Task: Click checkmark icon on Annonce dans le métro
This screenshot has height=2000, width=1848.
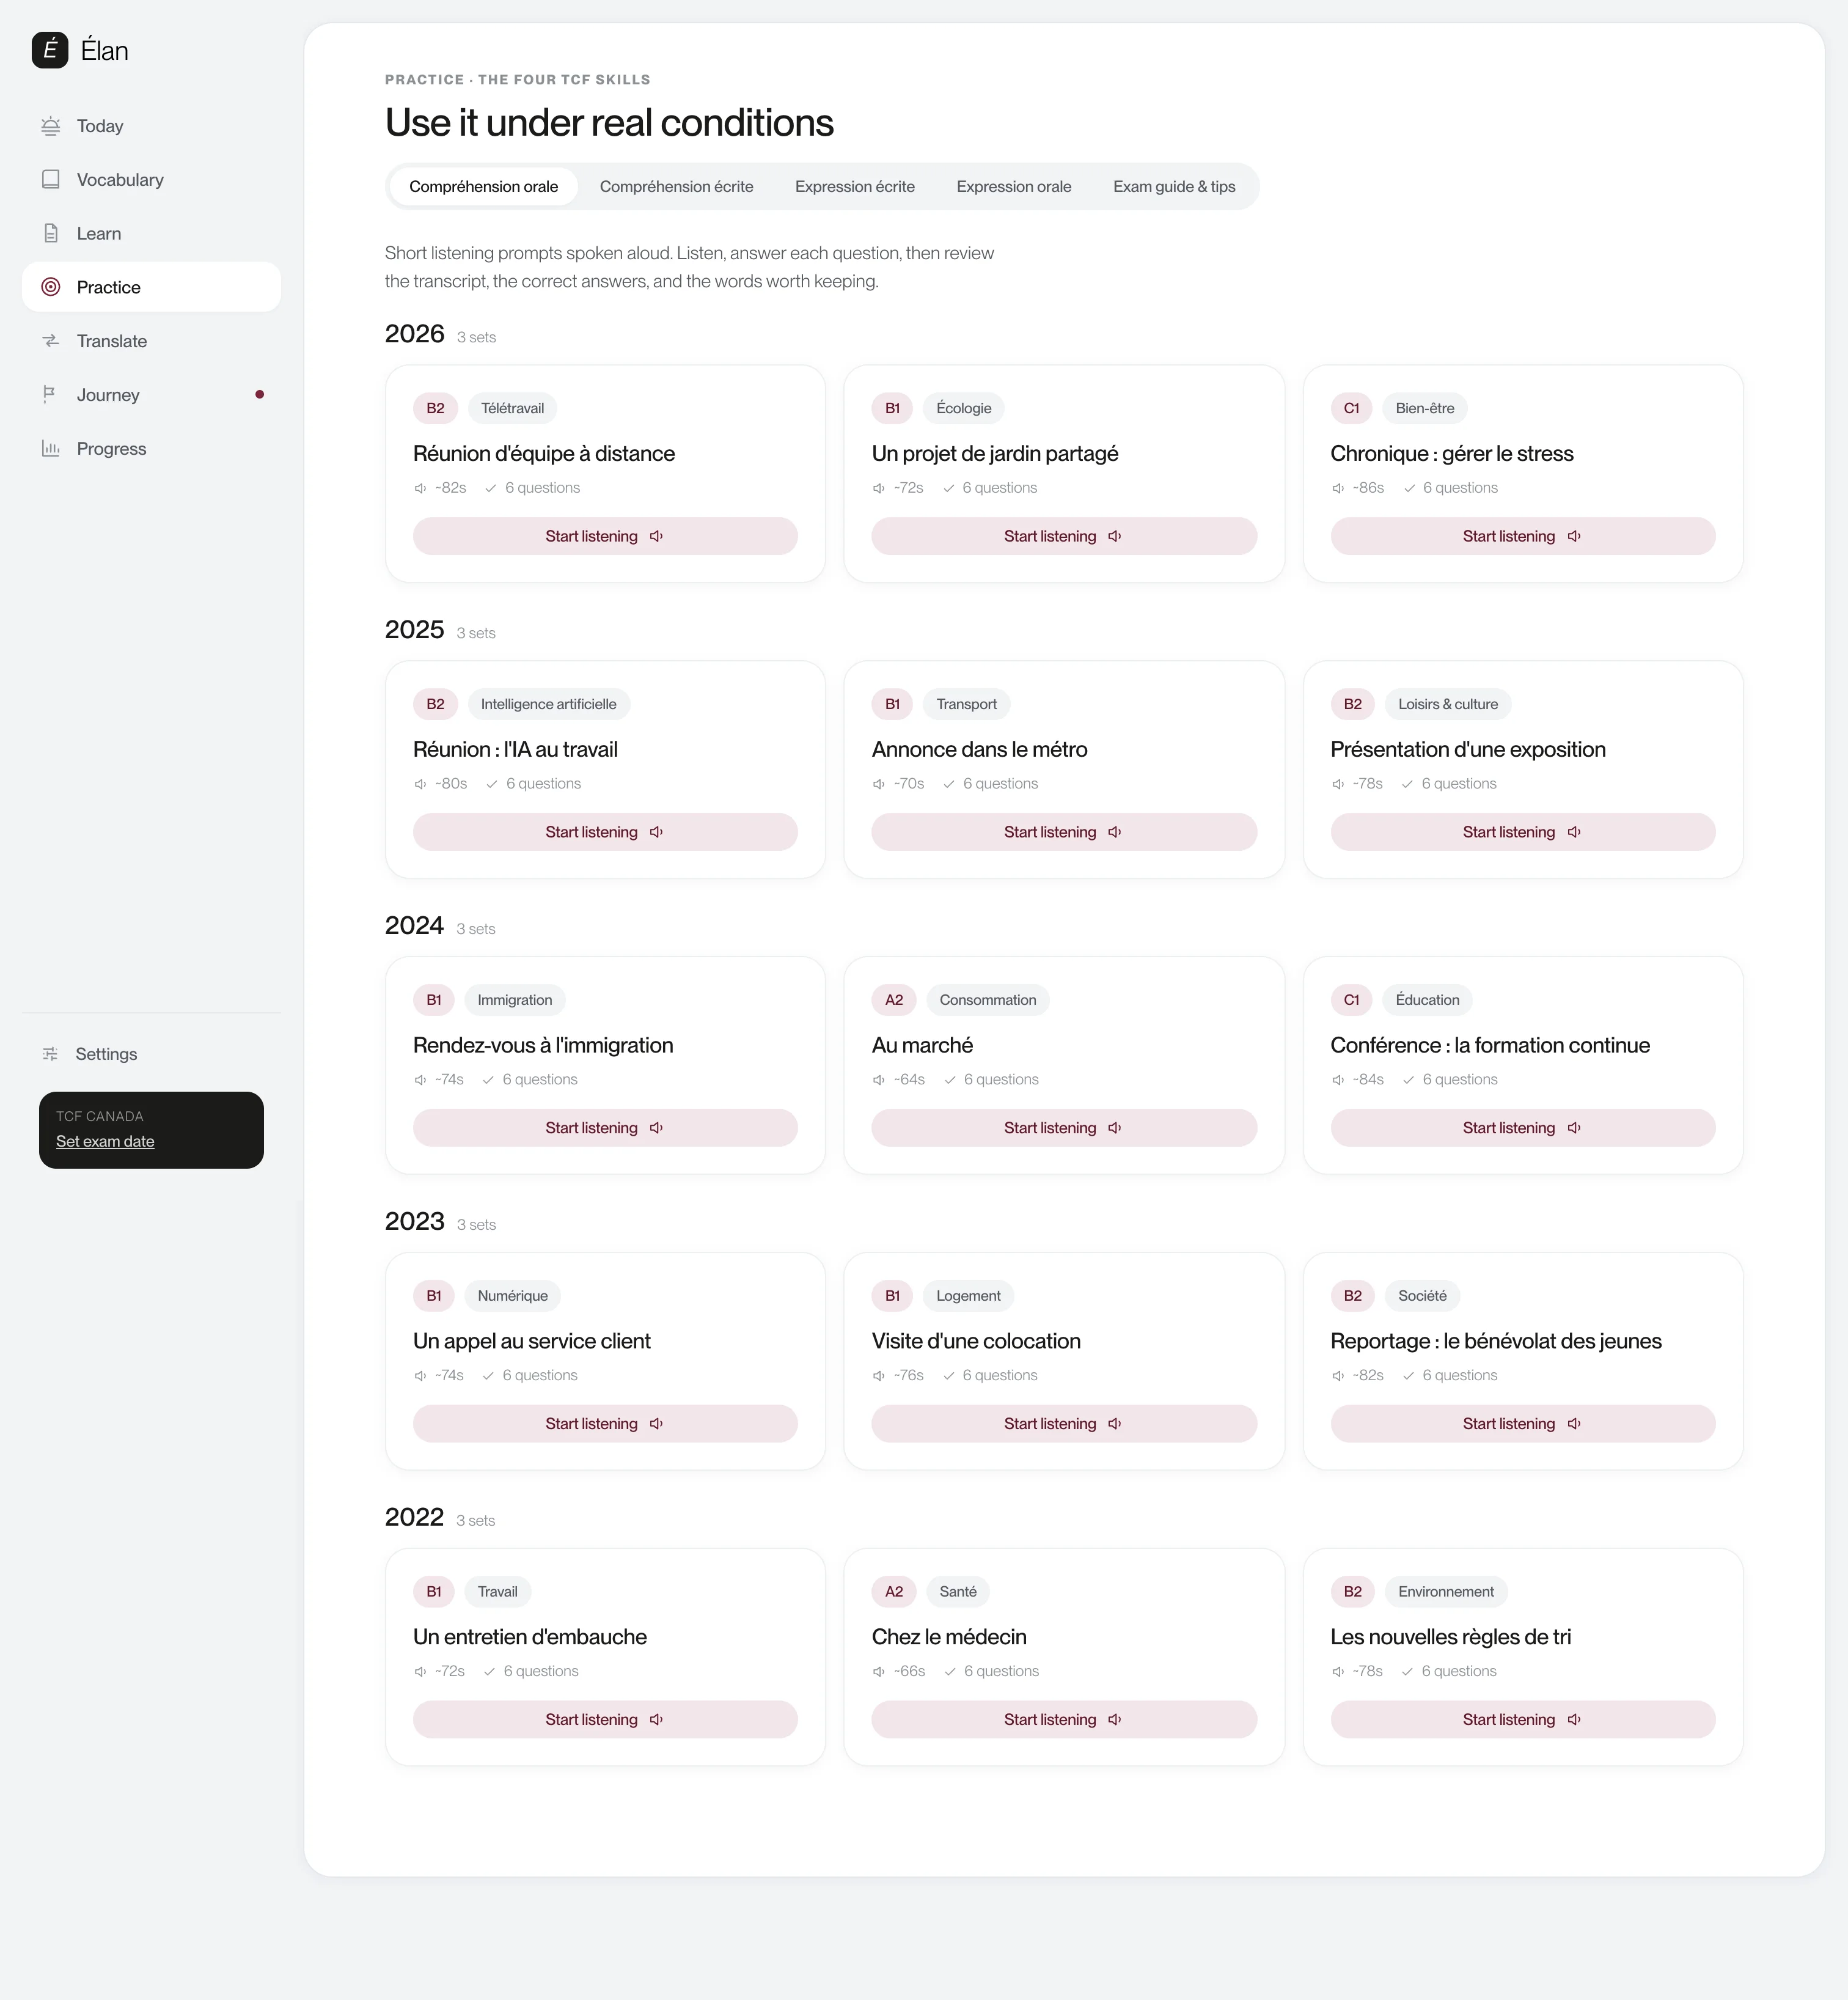Action: [949, 784]
